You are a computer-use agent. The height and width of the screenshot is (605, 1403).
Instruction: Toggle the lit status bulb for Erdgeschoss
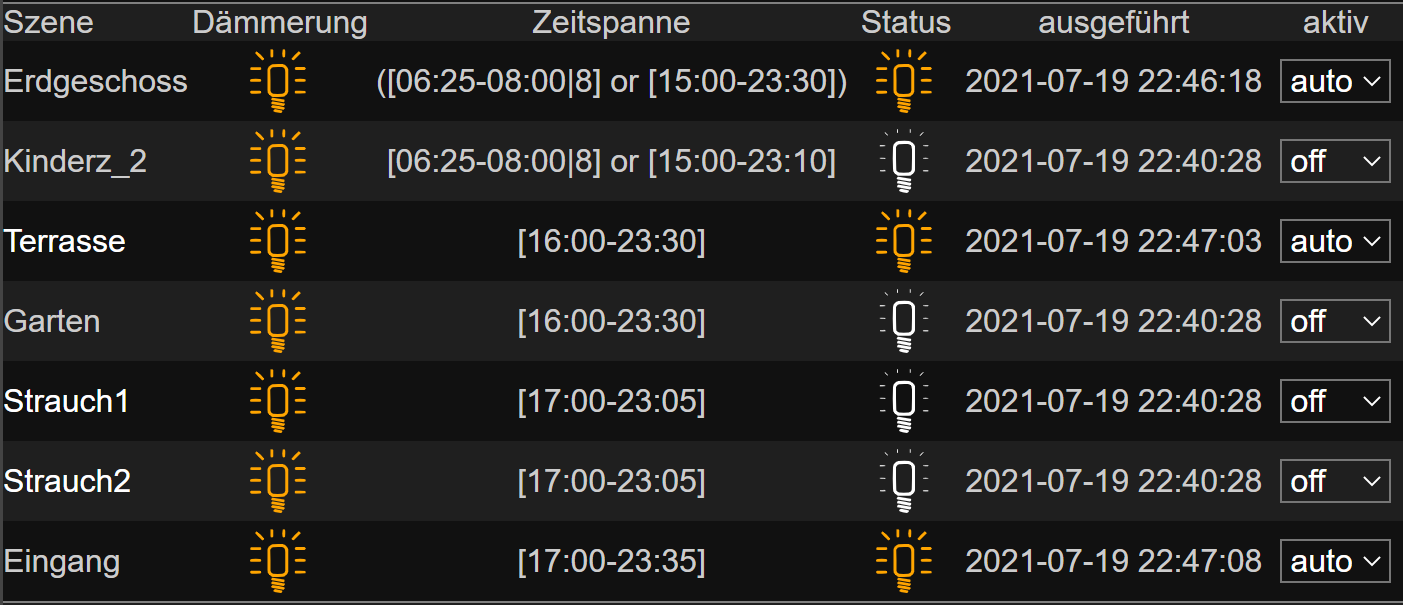point(903,81)
